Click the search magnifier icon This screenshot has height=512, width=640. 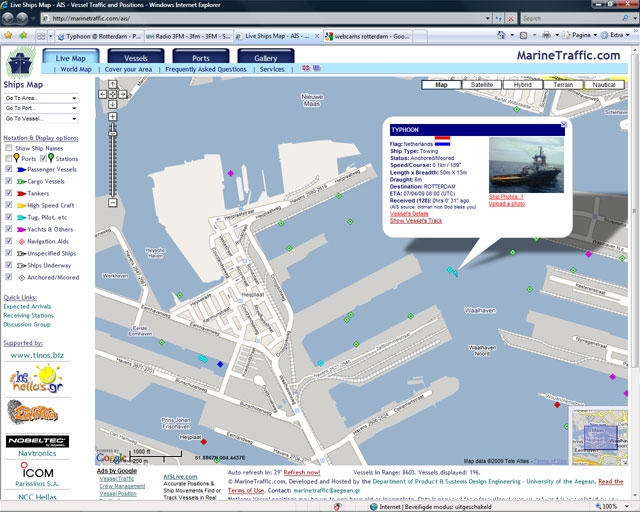pos(624,18)
